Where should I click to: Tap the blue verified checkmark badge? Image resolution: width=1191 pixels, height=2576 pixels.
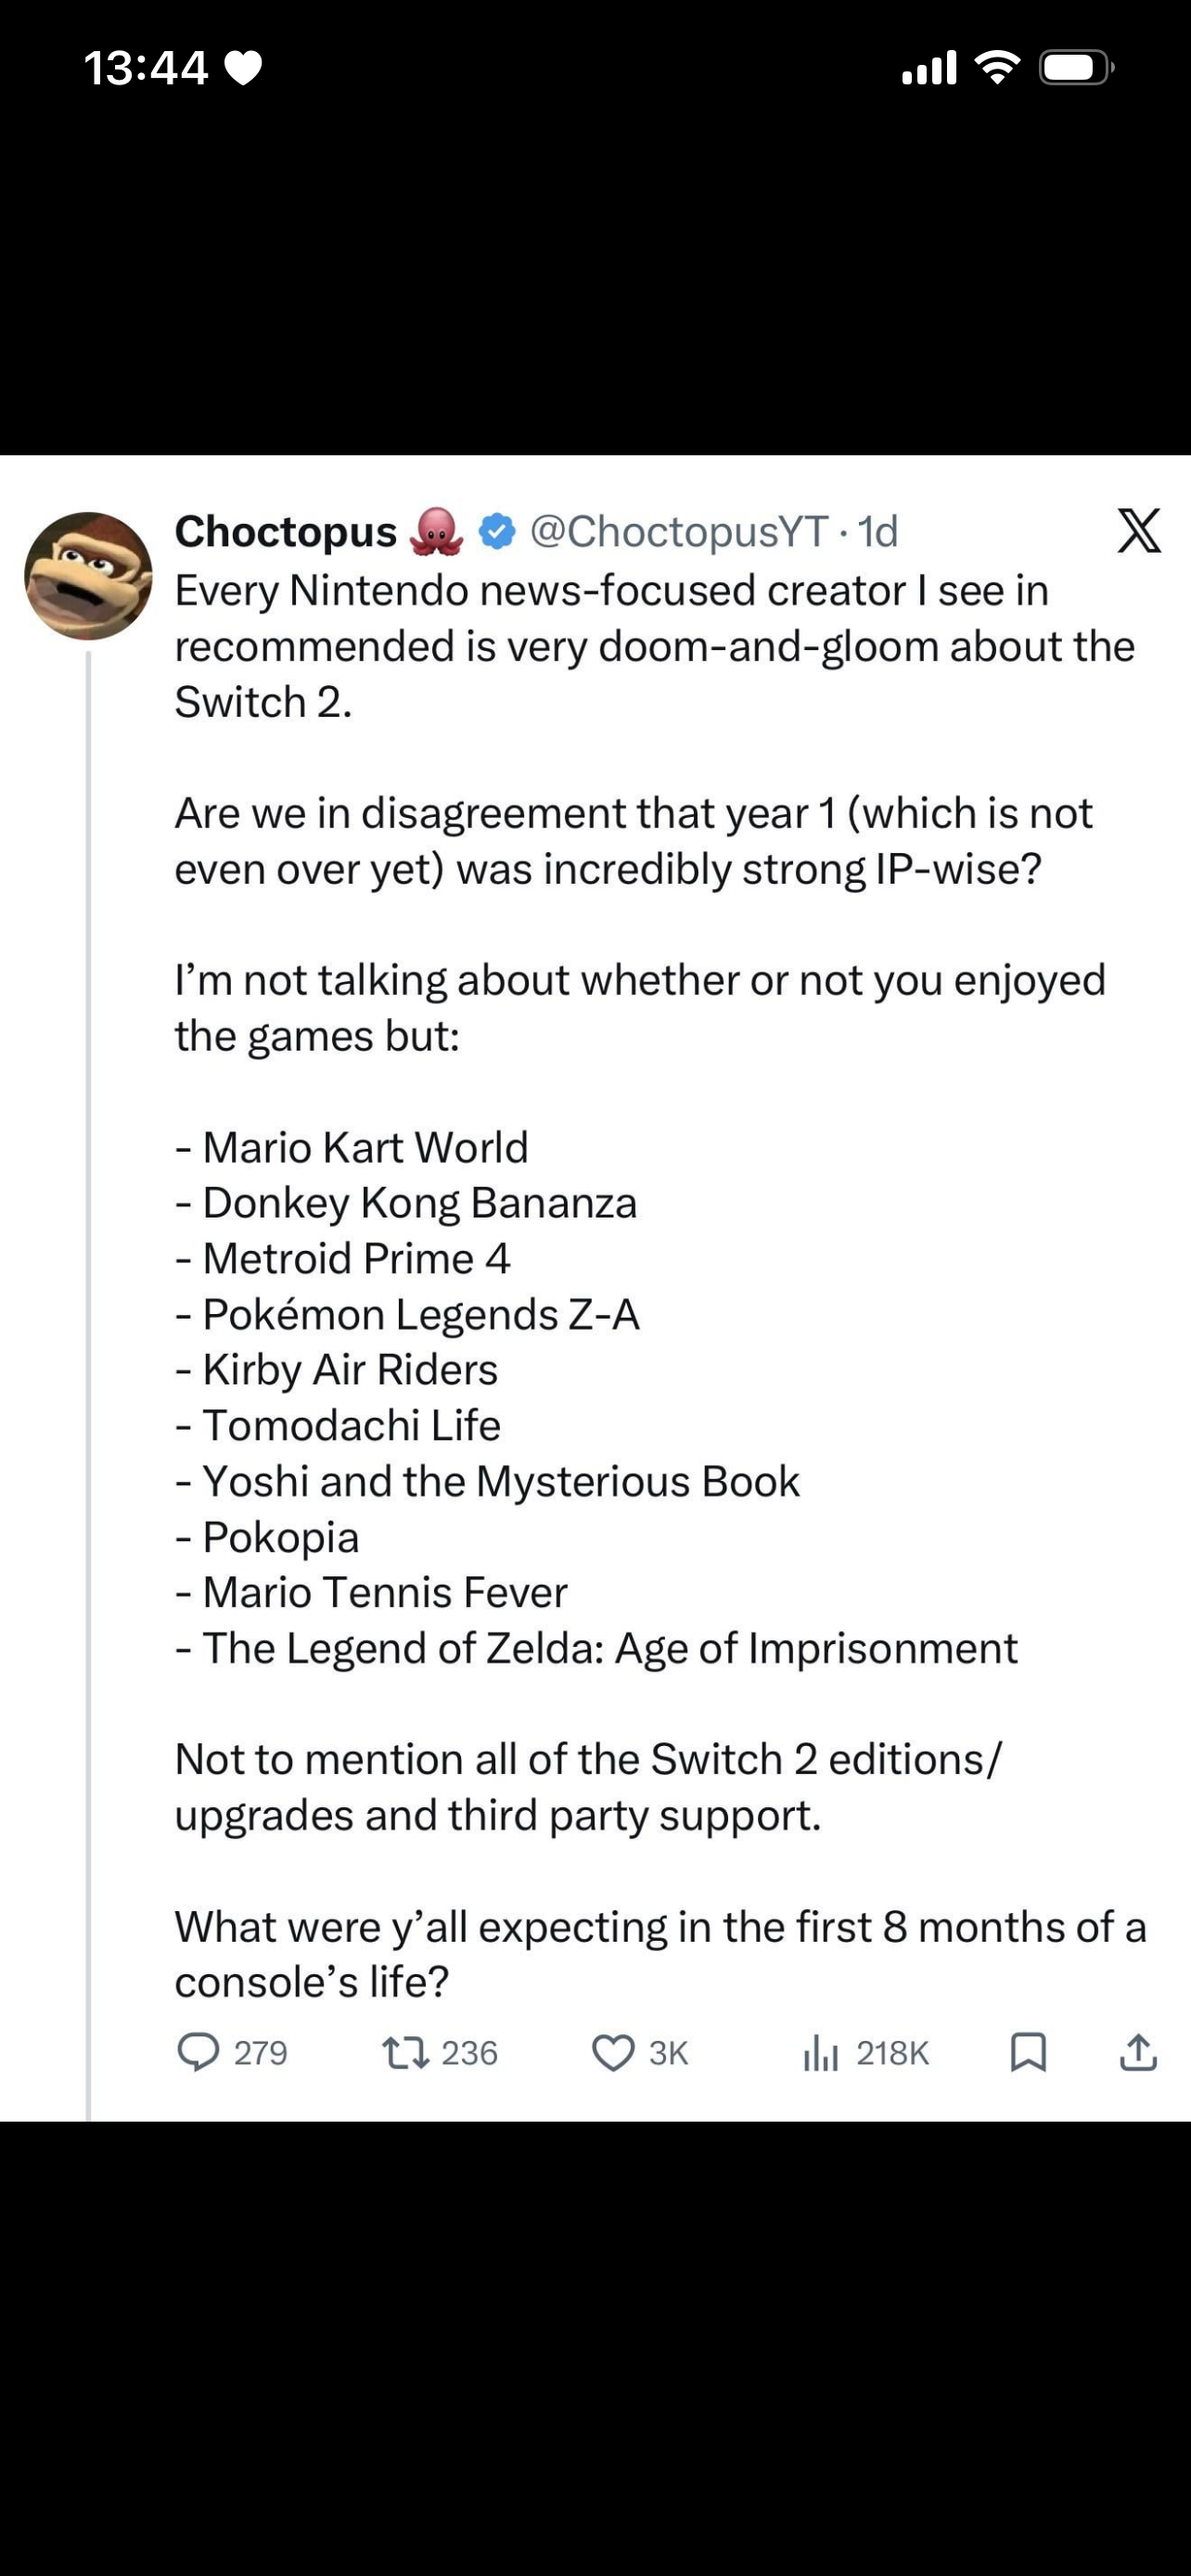pyautogui.click(x=497, y=532)
